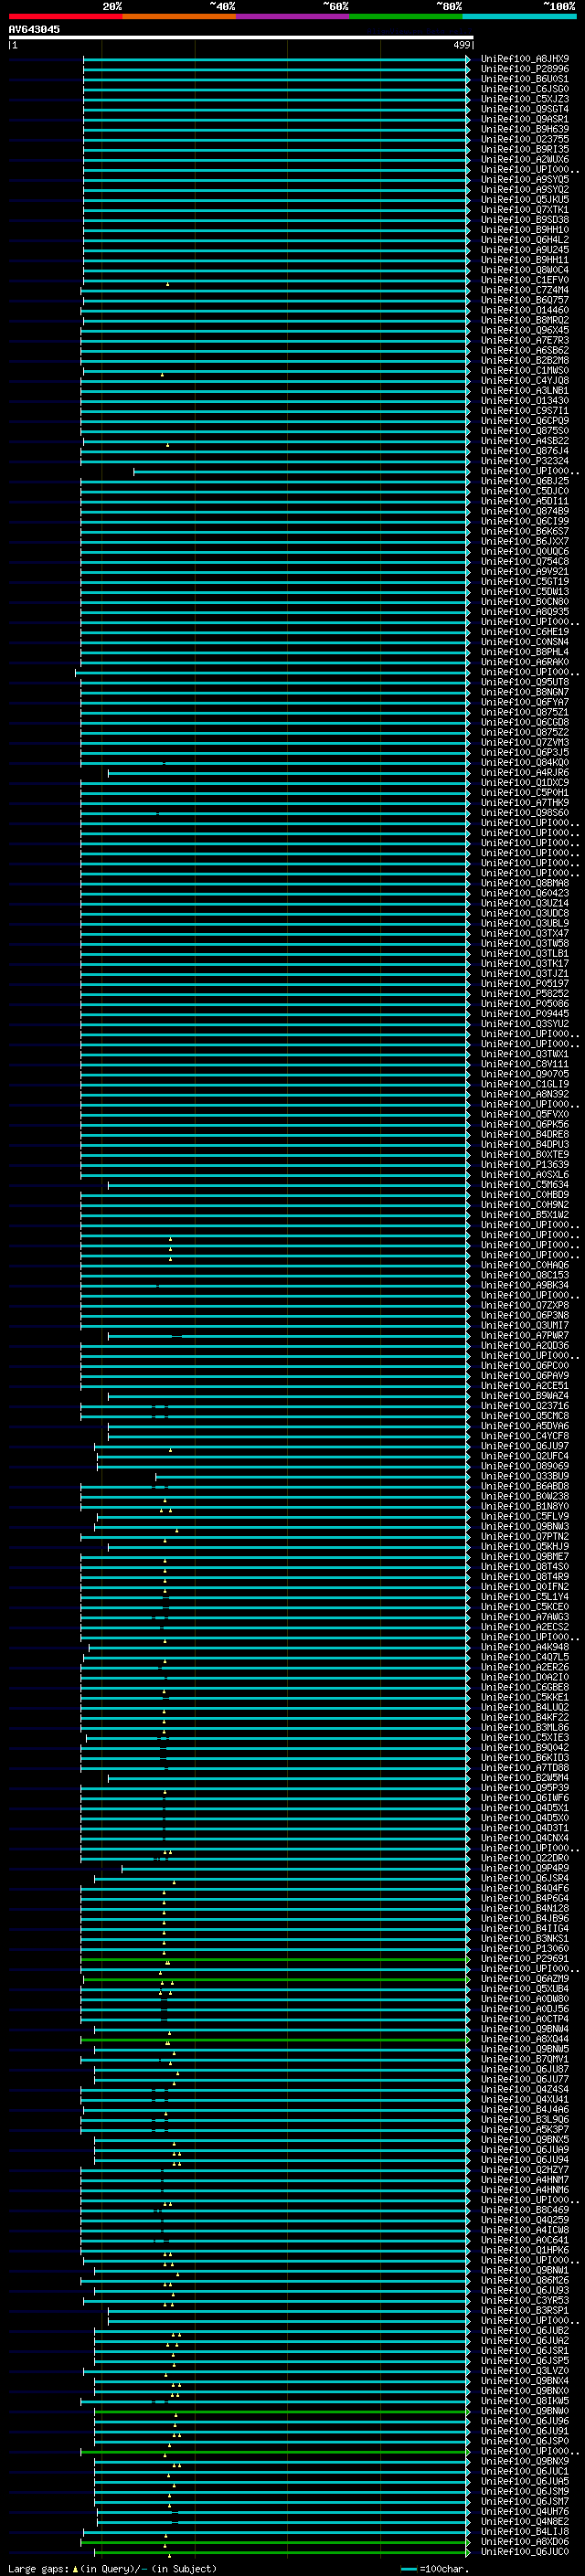
Task: Pick the UniRef100_C1MWS0 row label
Action: point(524,370)
